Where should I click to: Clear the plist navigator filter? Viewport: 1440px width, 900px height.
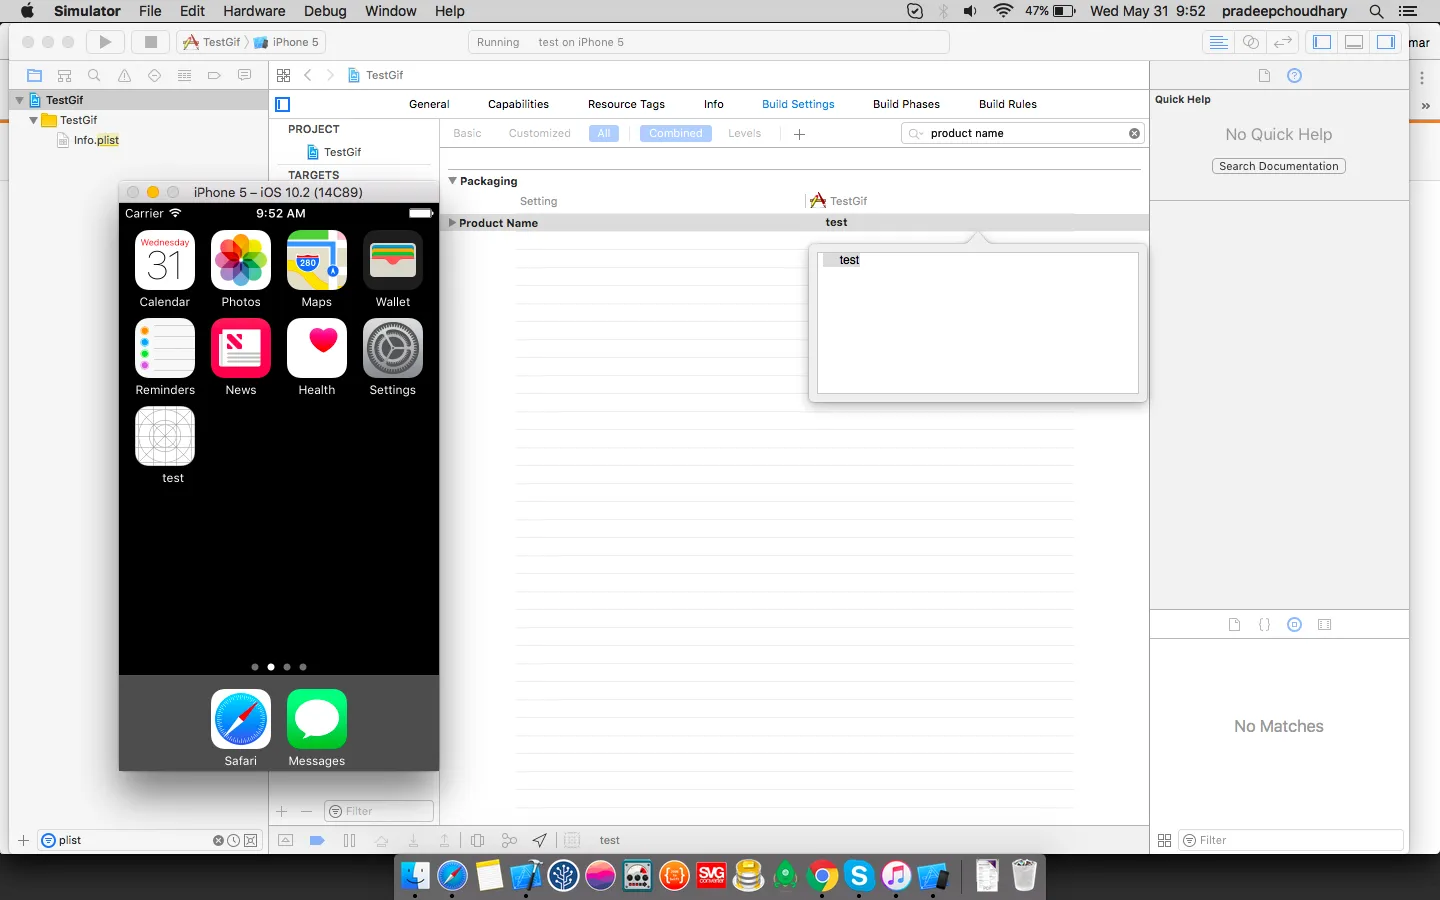click(218, 841)
